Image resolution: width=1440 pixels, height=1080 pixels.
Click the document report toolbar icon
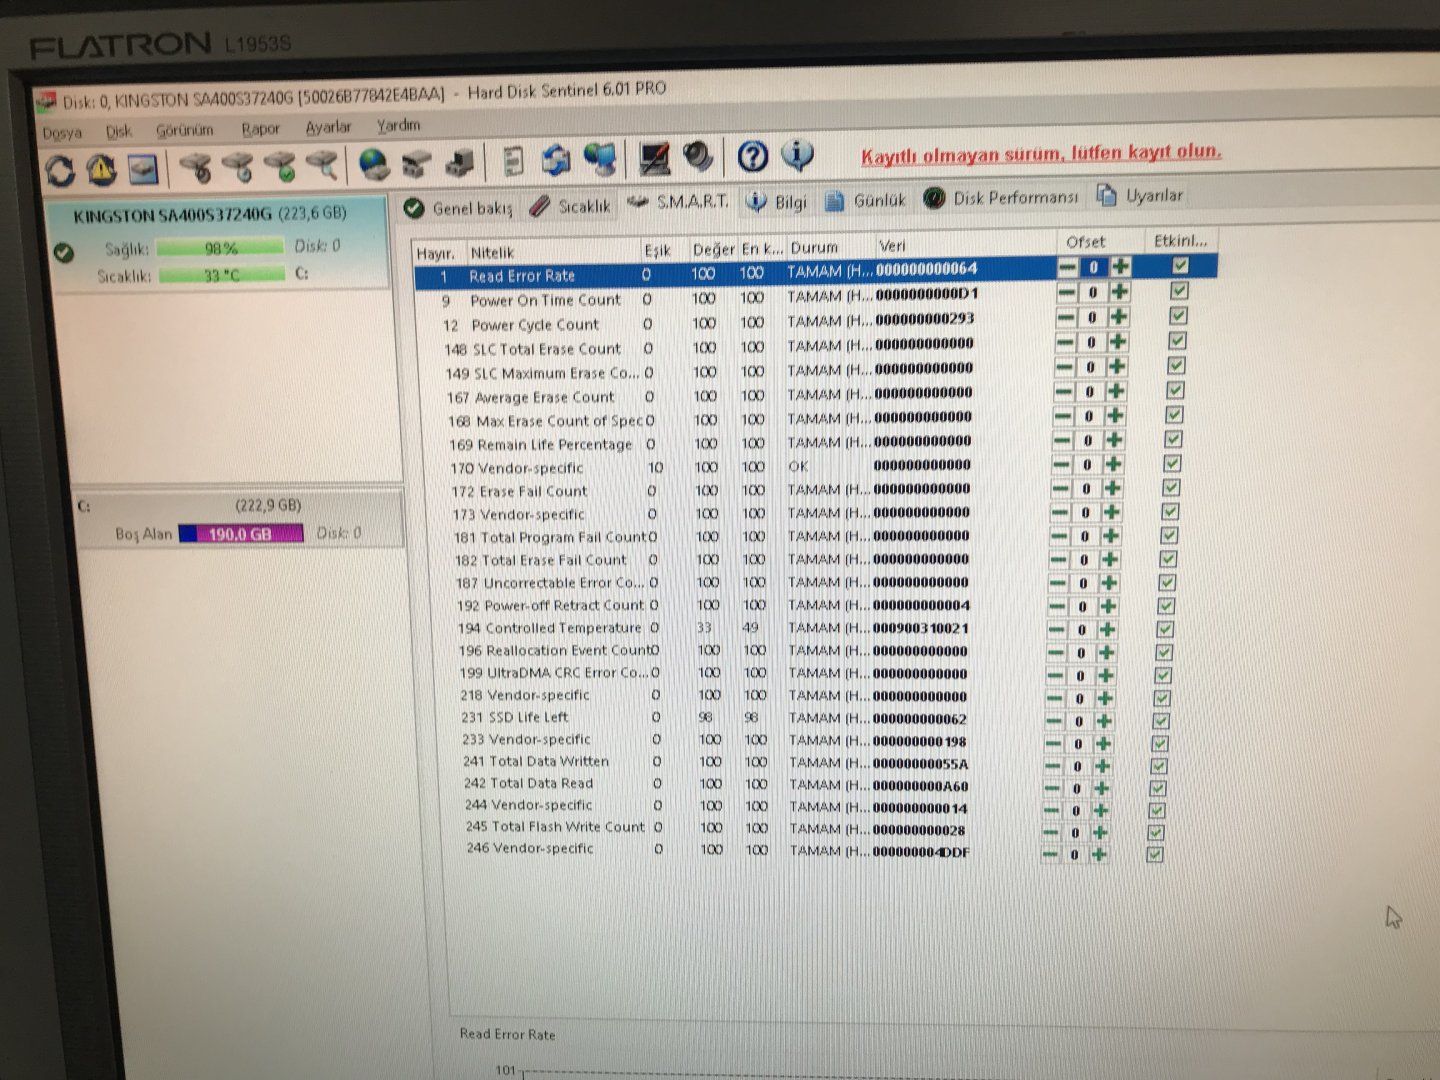click(x=513, y=160)
